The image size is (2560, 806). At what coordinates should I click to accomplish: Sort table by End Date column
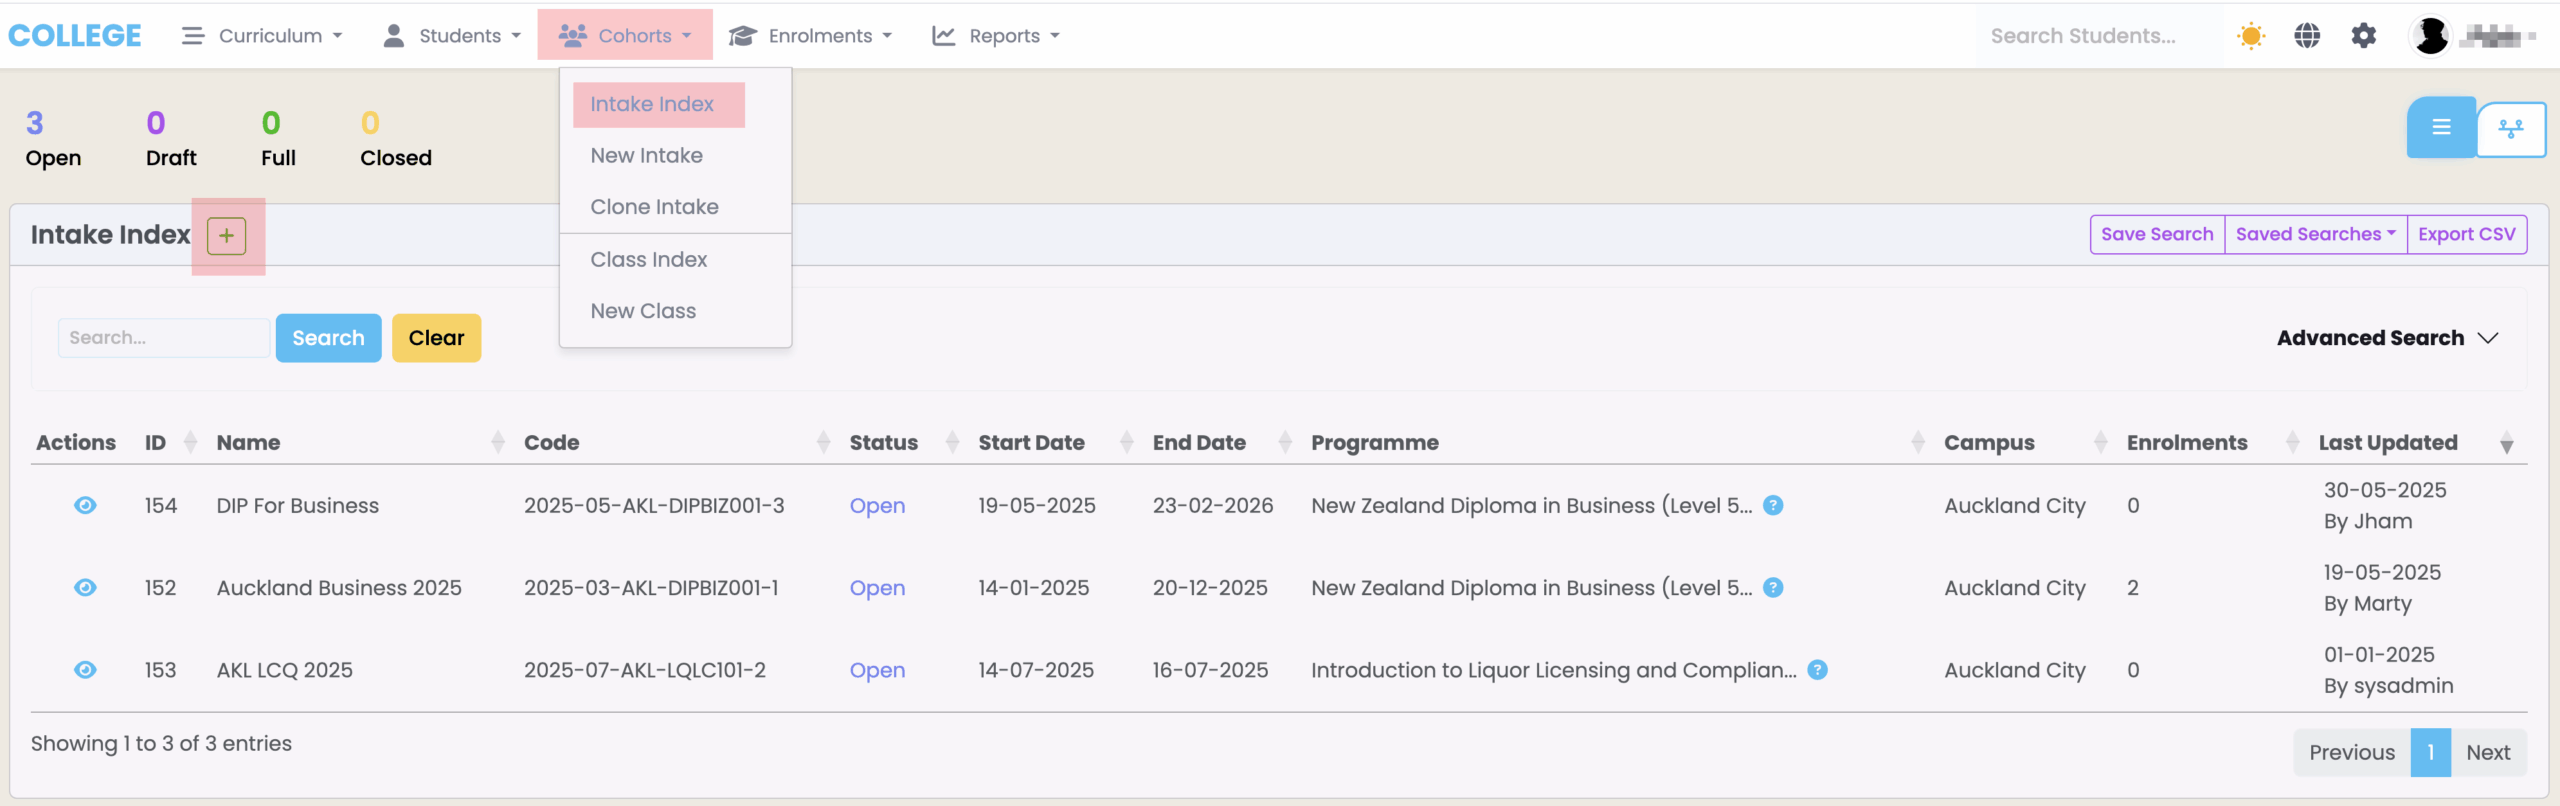pyautogui.click(x=1222, y=443)
